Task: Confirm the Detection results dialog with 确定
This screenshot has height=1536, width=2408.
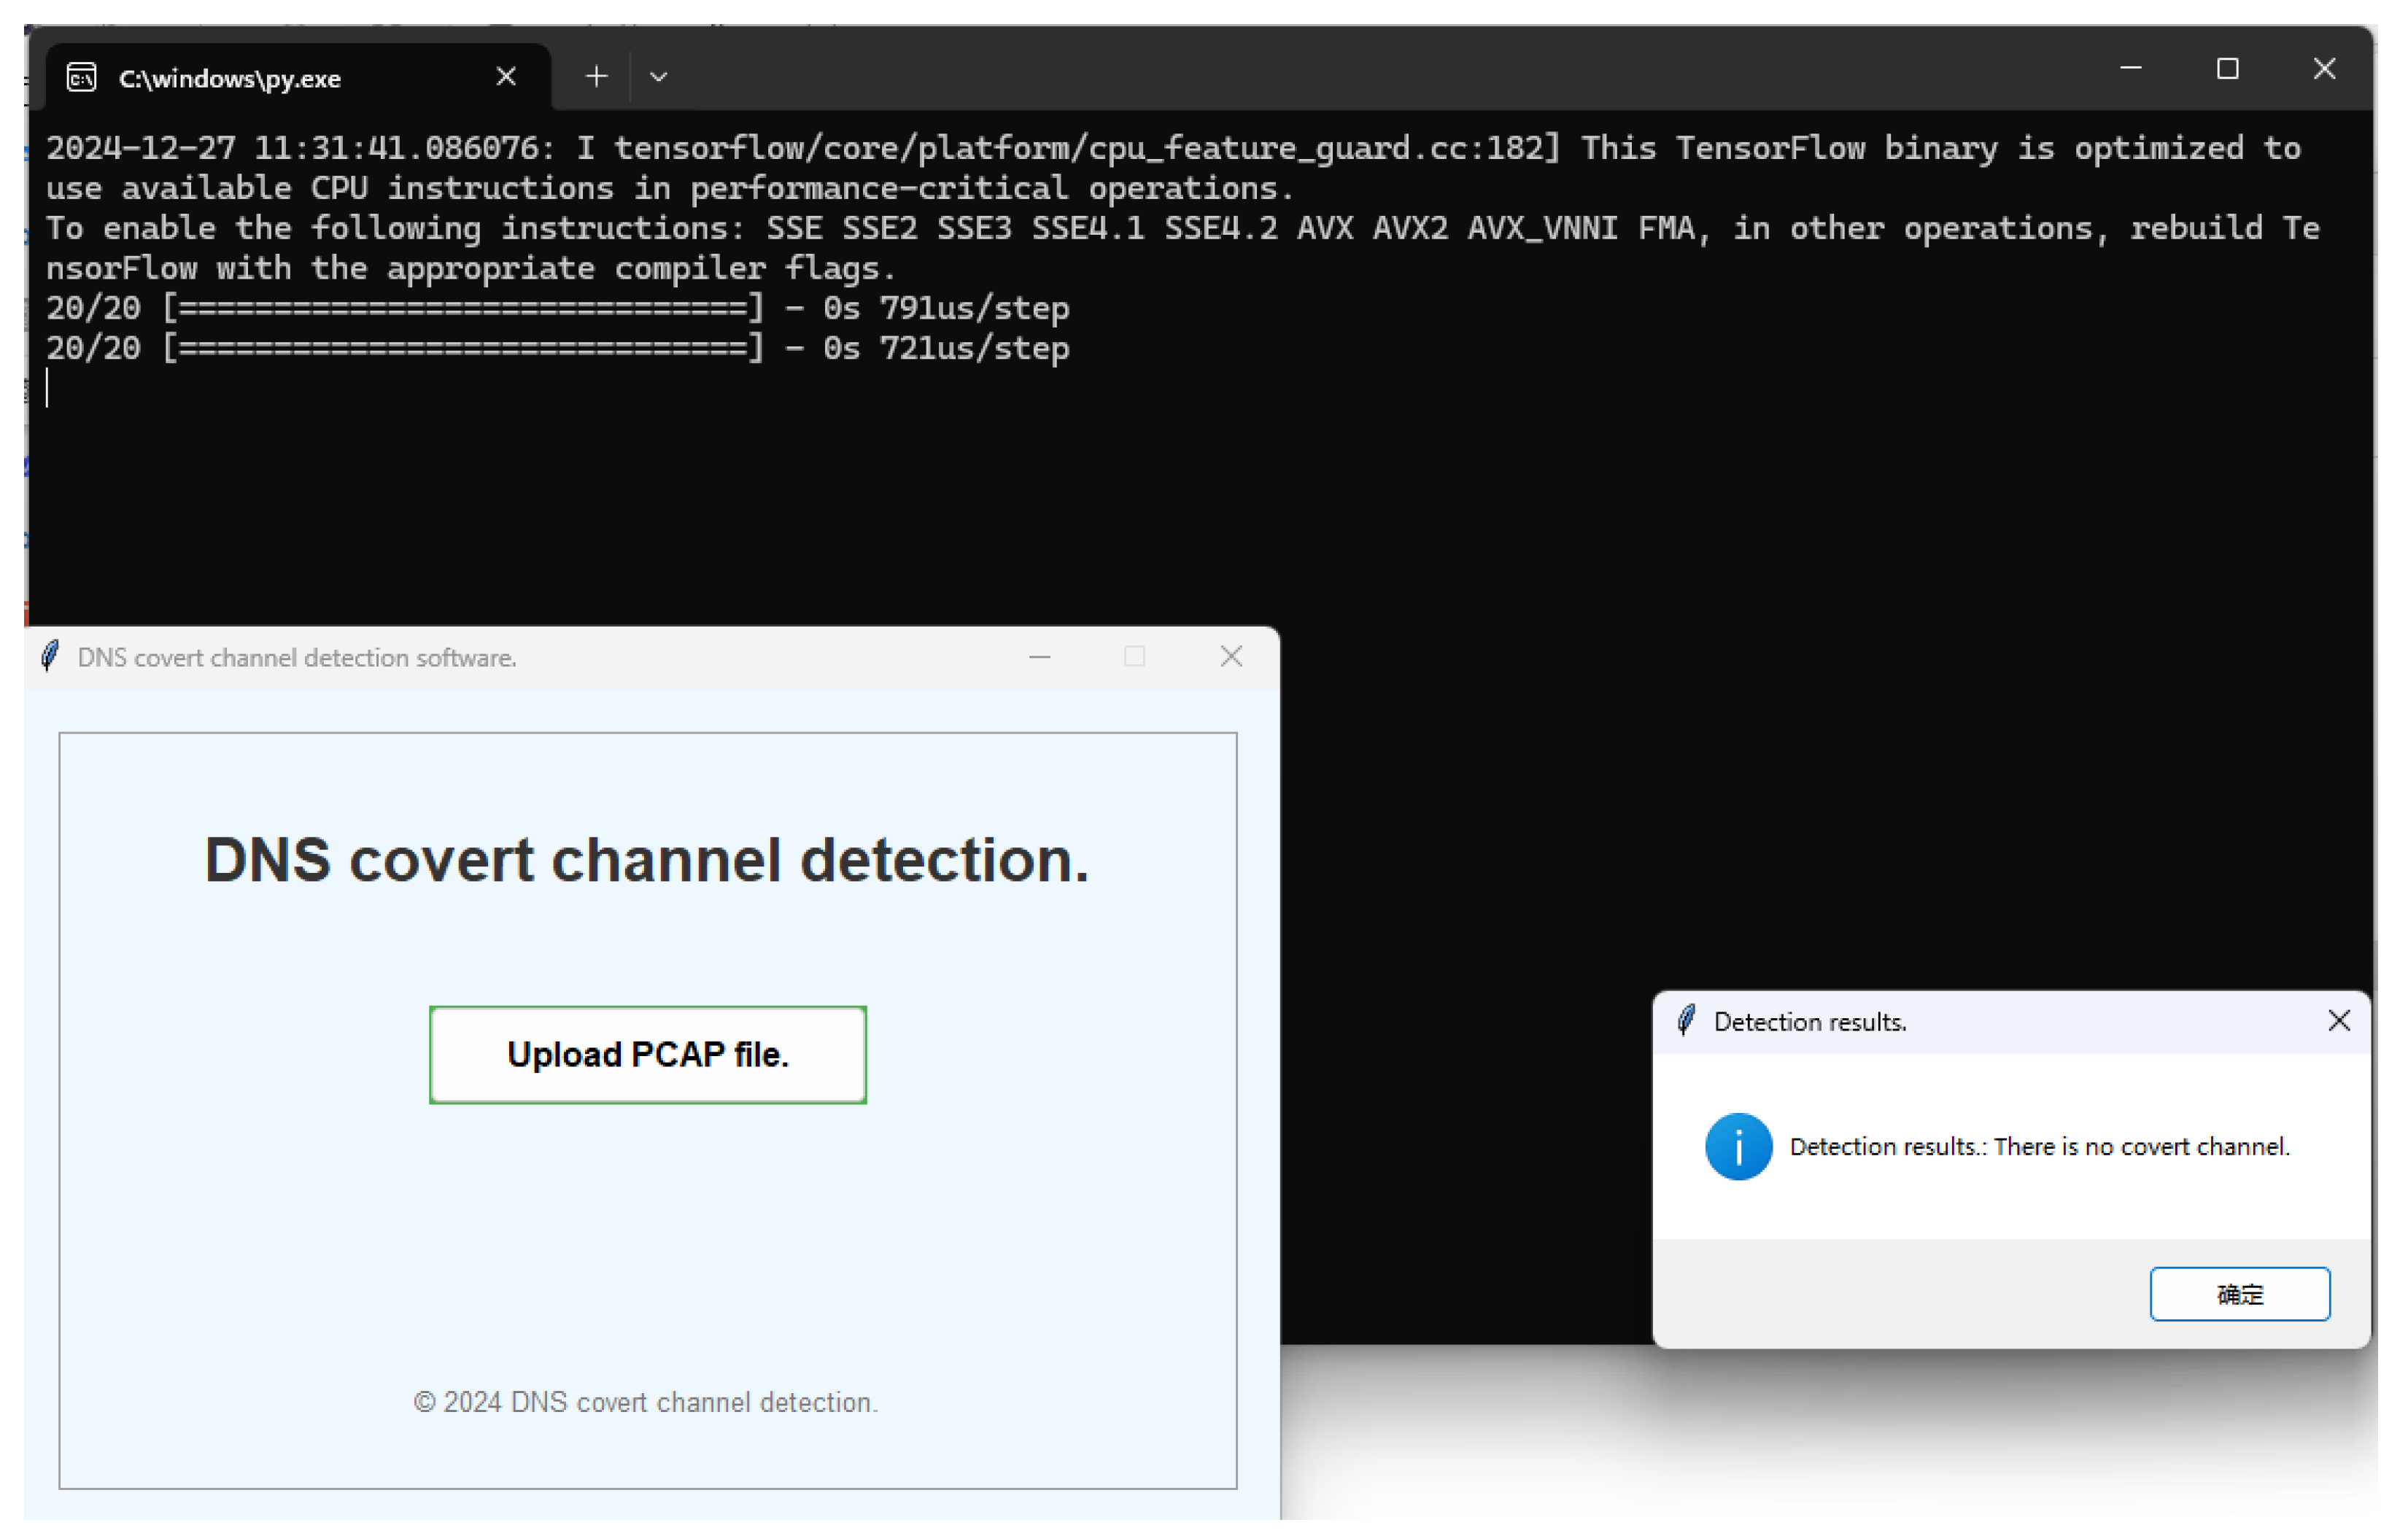Action: (x=2240, y=1294)
